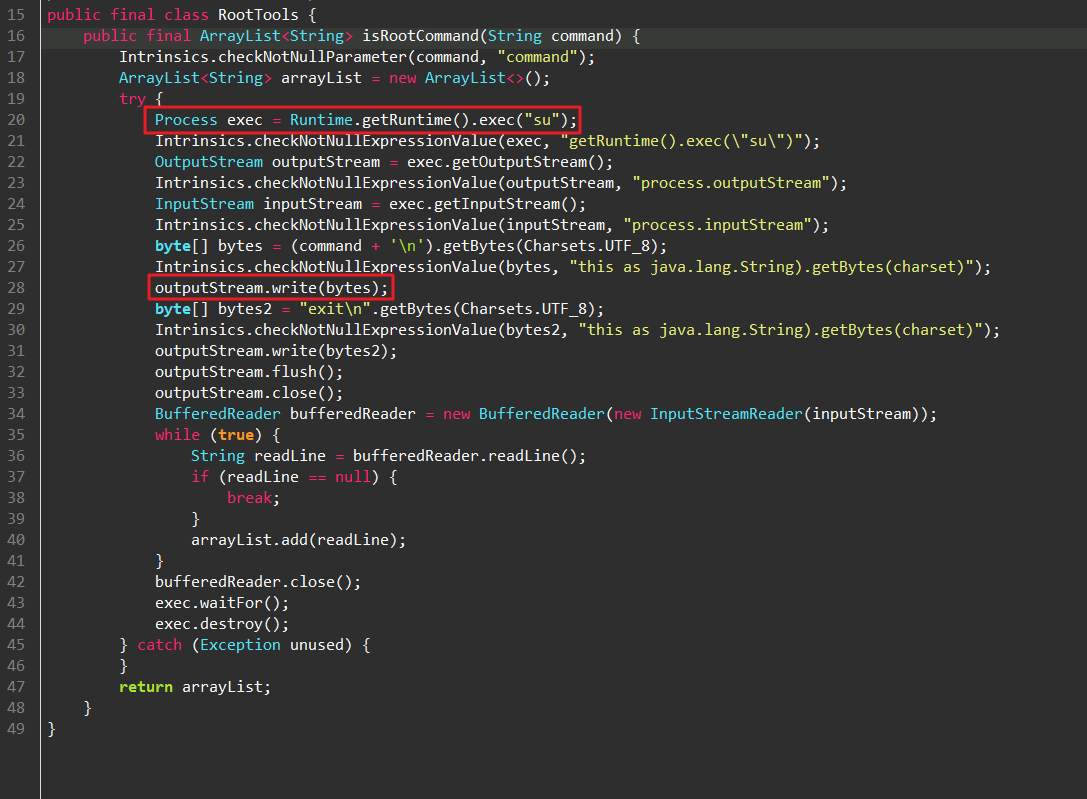The width and height of the screenshot is (1087, 799).
Task: Click the readLine variable on line 36
Action: click(290, 456)
